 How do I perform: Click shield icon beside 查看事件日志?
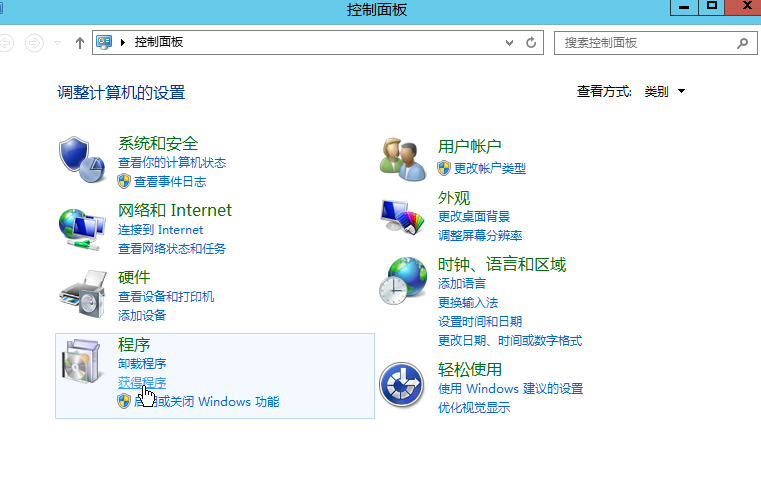click(x=124, y=182)
